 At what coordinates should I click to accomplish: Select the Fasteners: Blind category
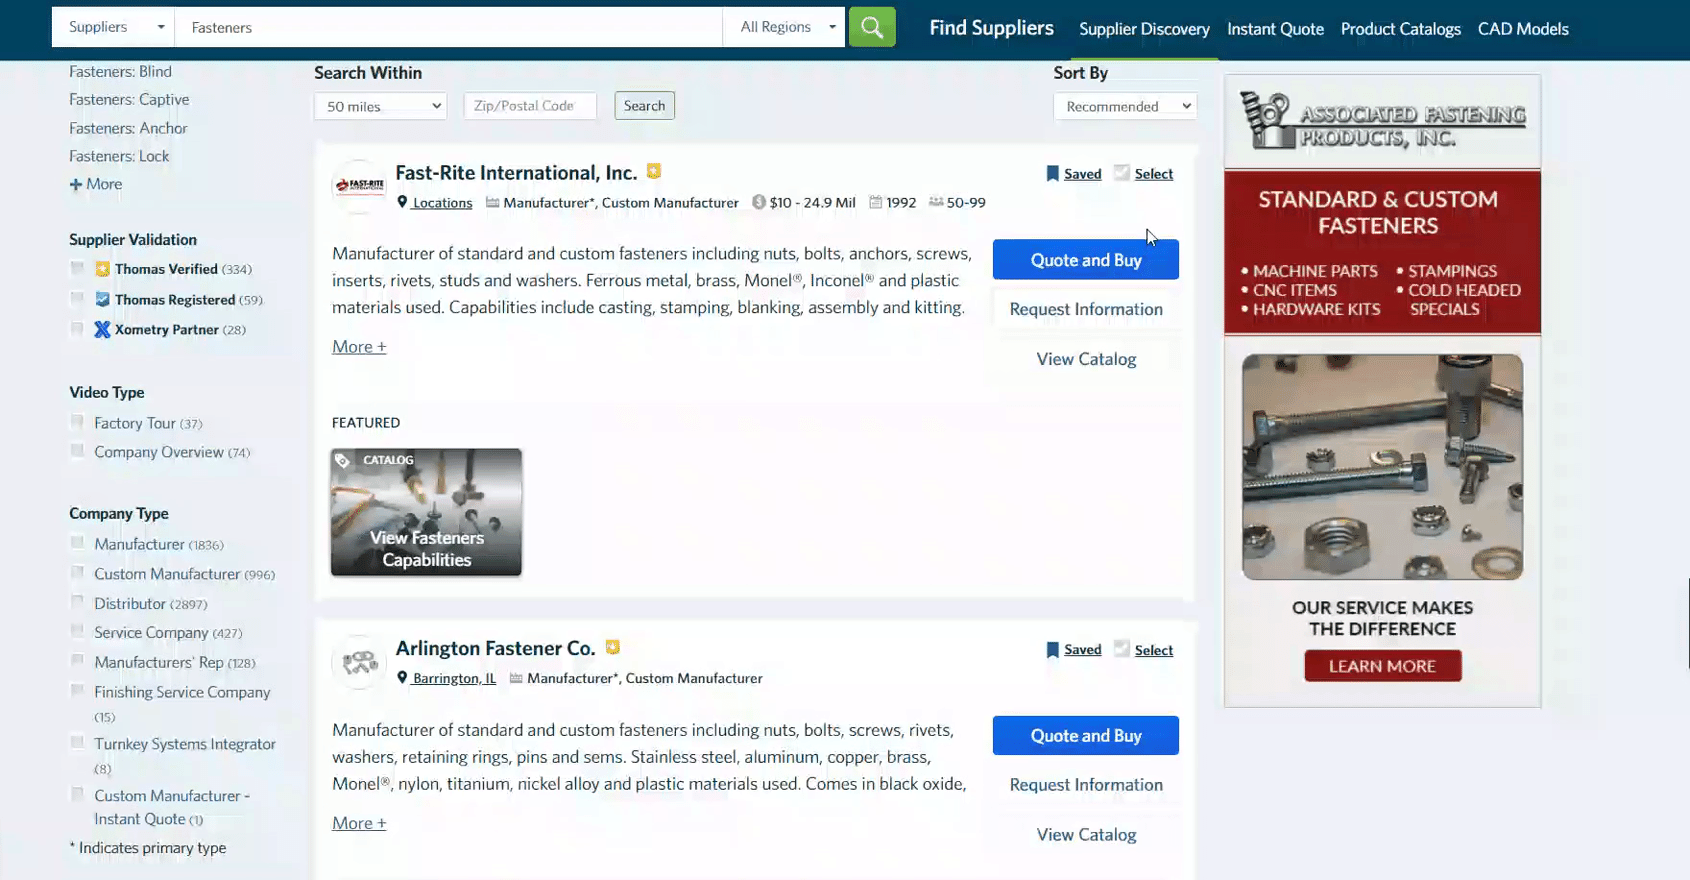click(x=120, y=72)
